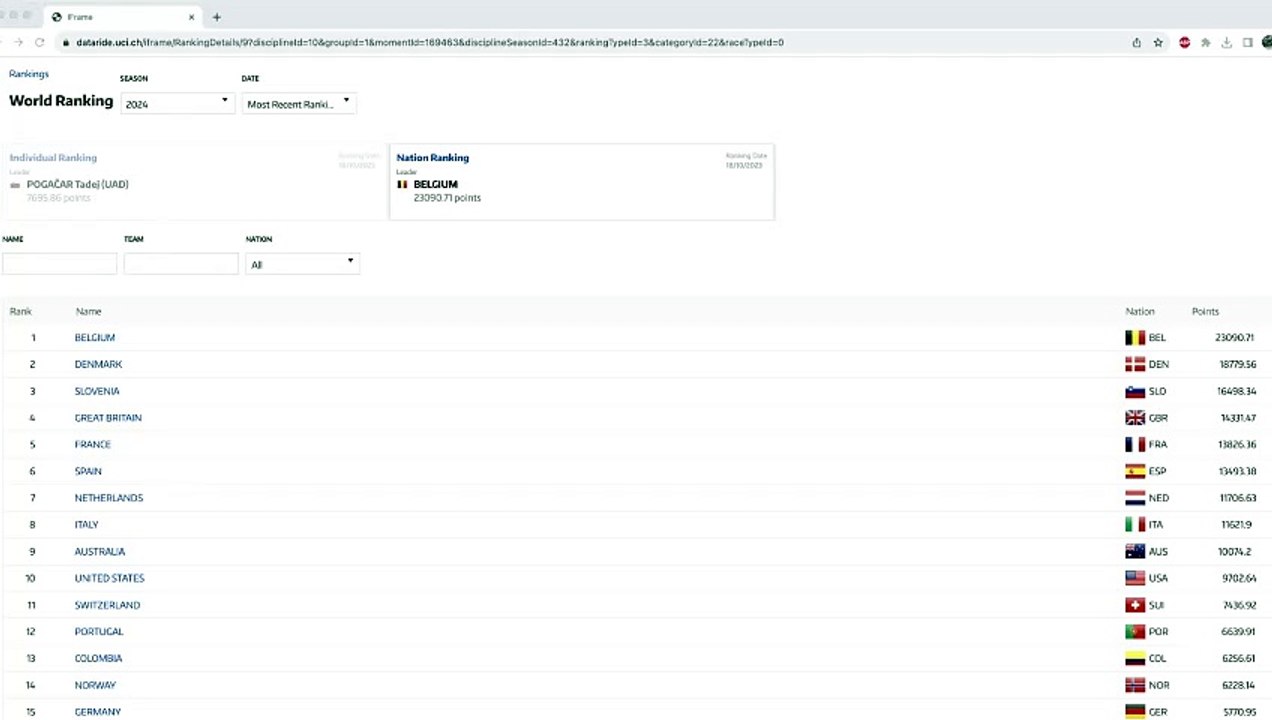Open the Date Most Recent Ranking dropdown
Image resolution: width=1272 pixels, height=720 pixels.
[299, 103]
